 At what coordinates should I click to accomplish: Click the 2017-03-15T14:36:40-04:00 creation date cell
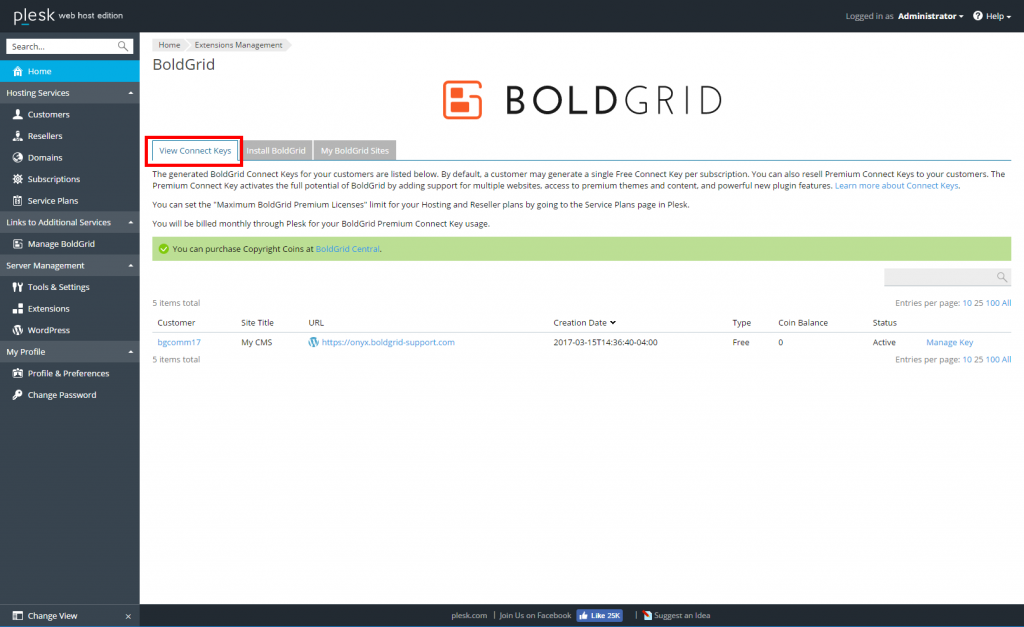click(605, 342)
